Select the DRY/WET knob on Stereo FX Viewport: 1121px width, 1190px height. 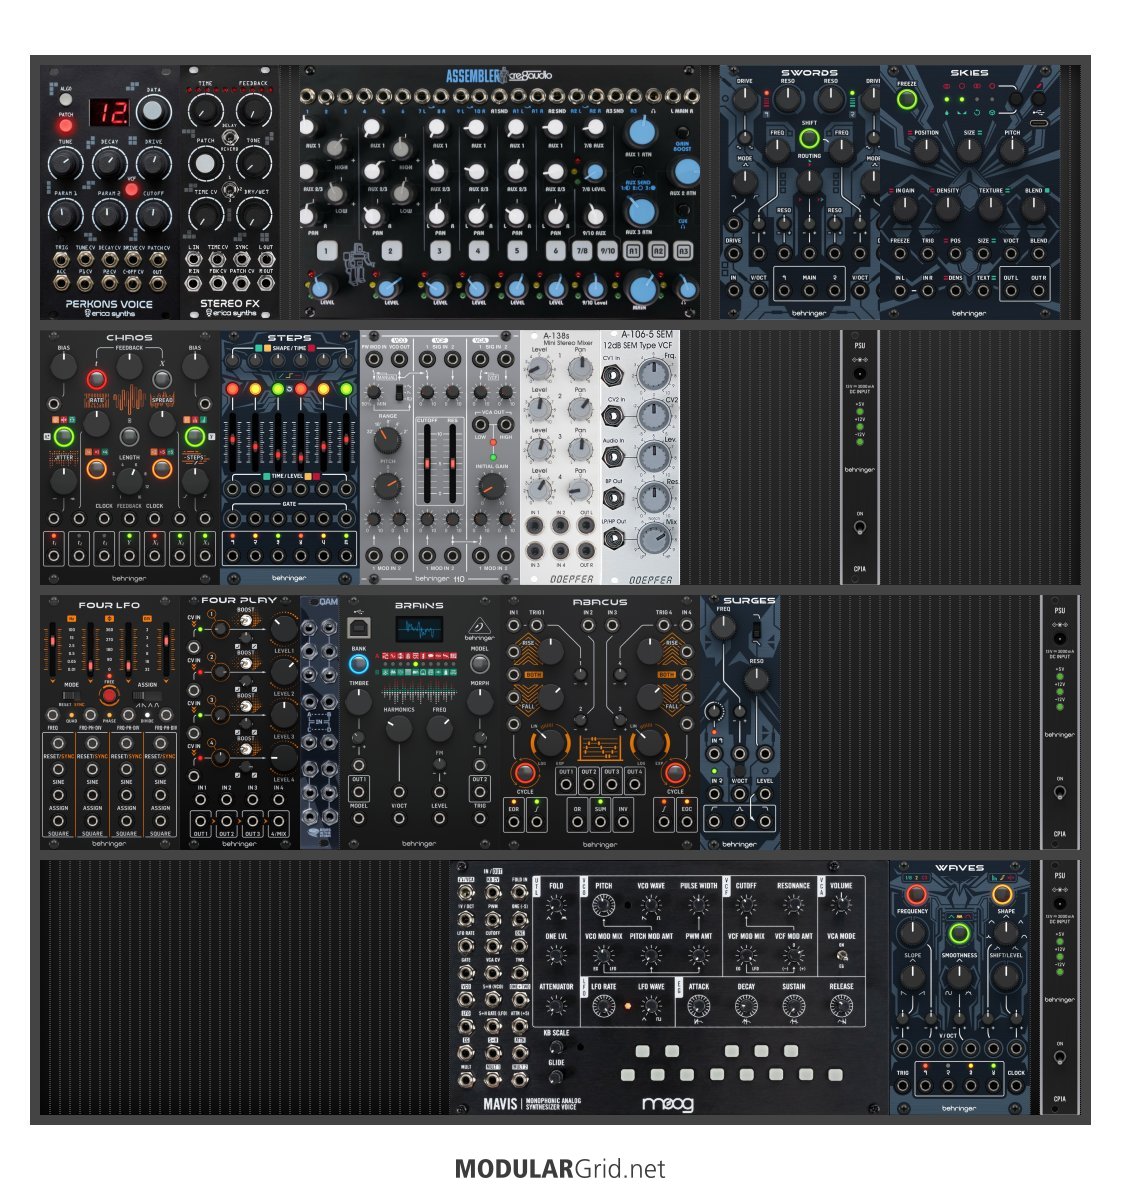pyautogui.click(x=253, y=215)
